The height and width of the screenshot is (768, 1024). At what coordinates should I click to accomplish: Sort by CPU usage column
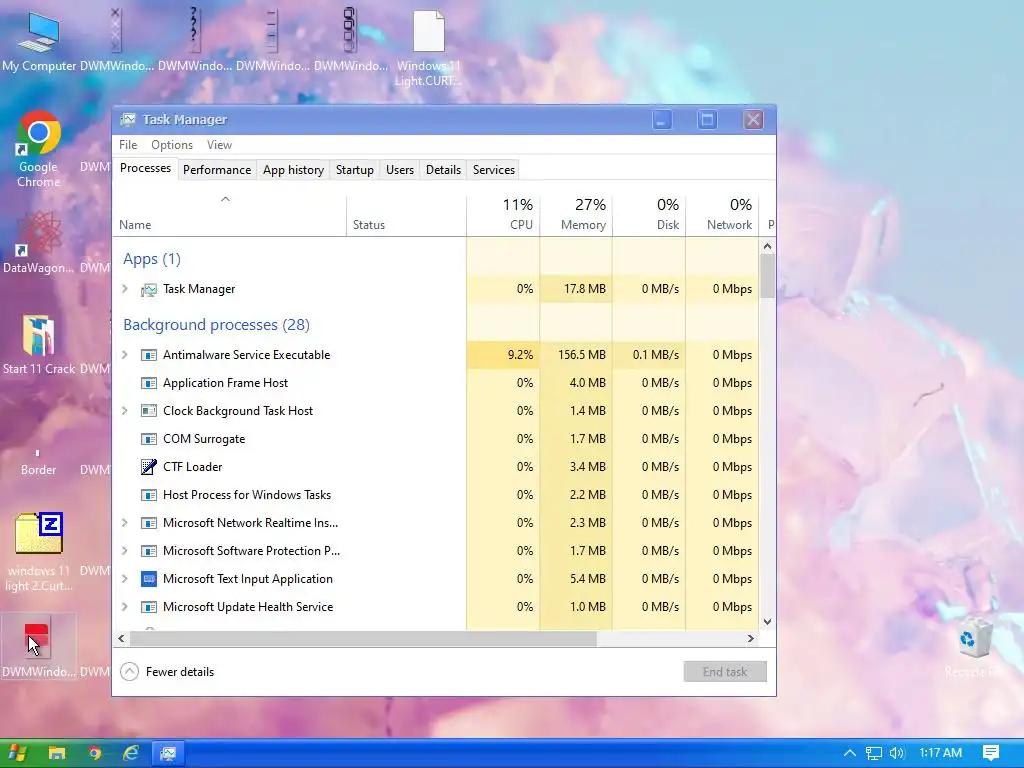tap(503, 216)
